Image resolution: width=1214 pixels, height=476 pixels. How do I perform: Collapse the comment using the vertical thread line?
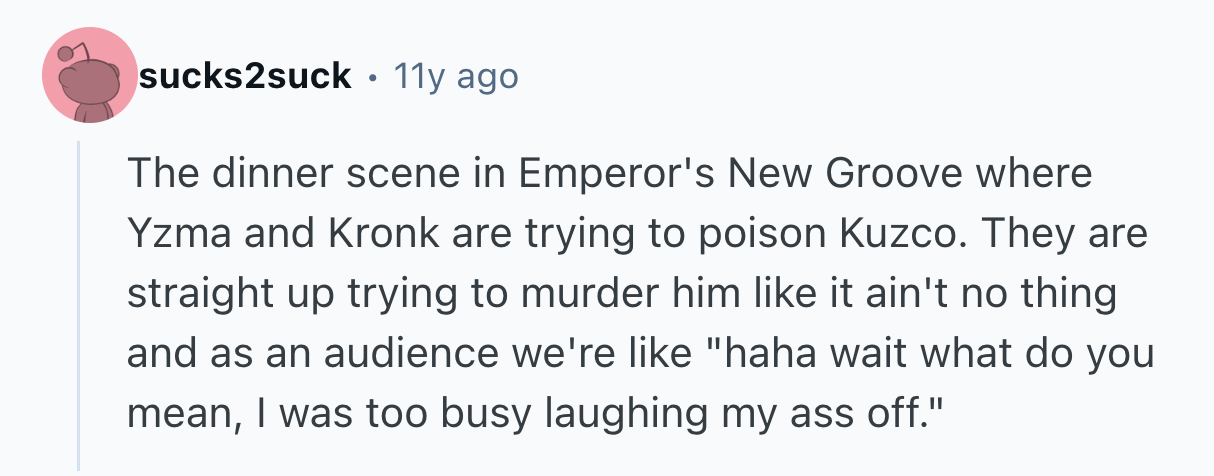(79, 300)
